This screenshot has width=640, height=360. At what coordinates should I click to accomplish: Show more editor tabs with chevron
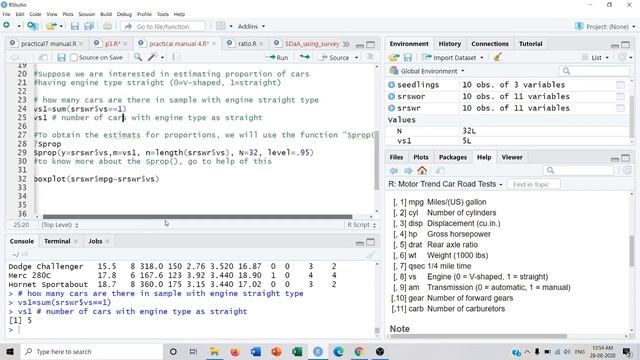(x=346, y=44)
